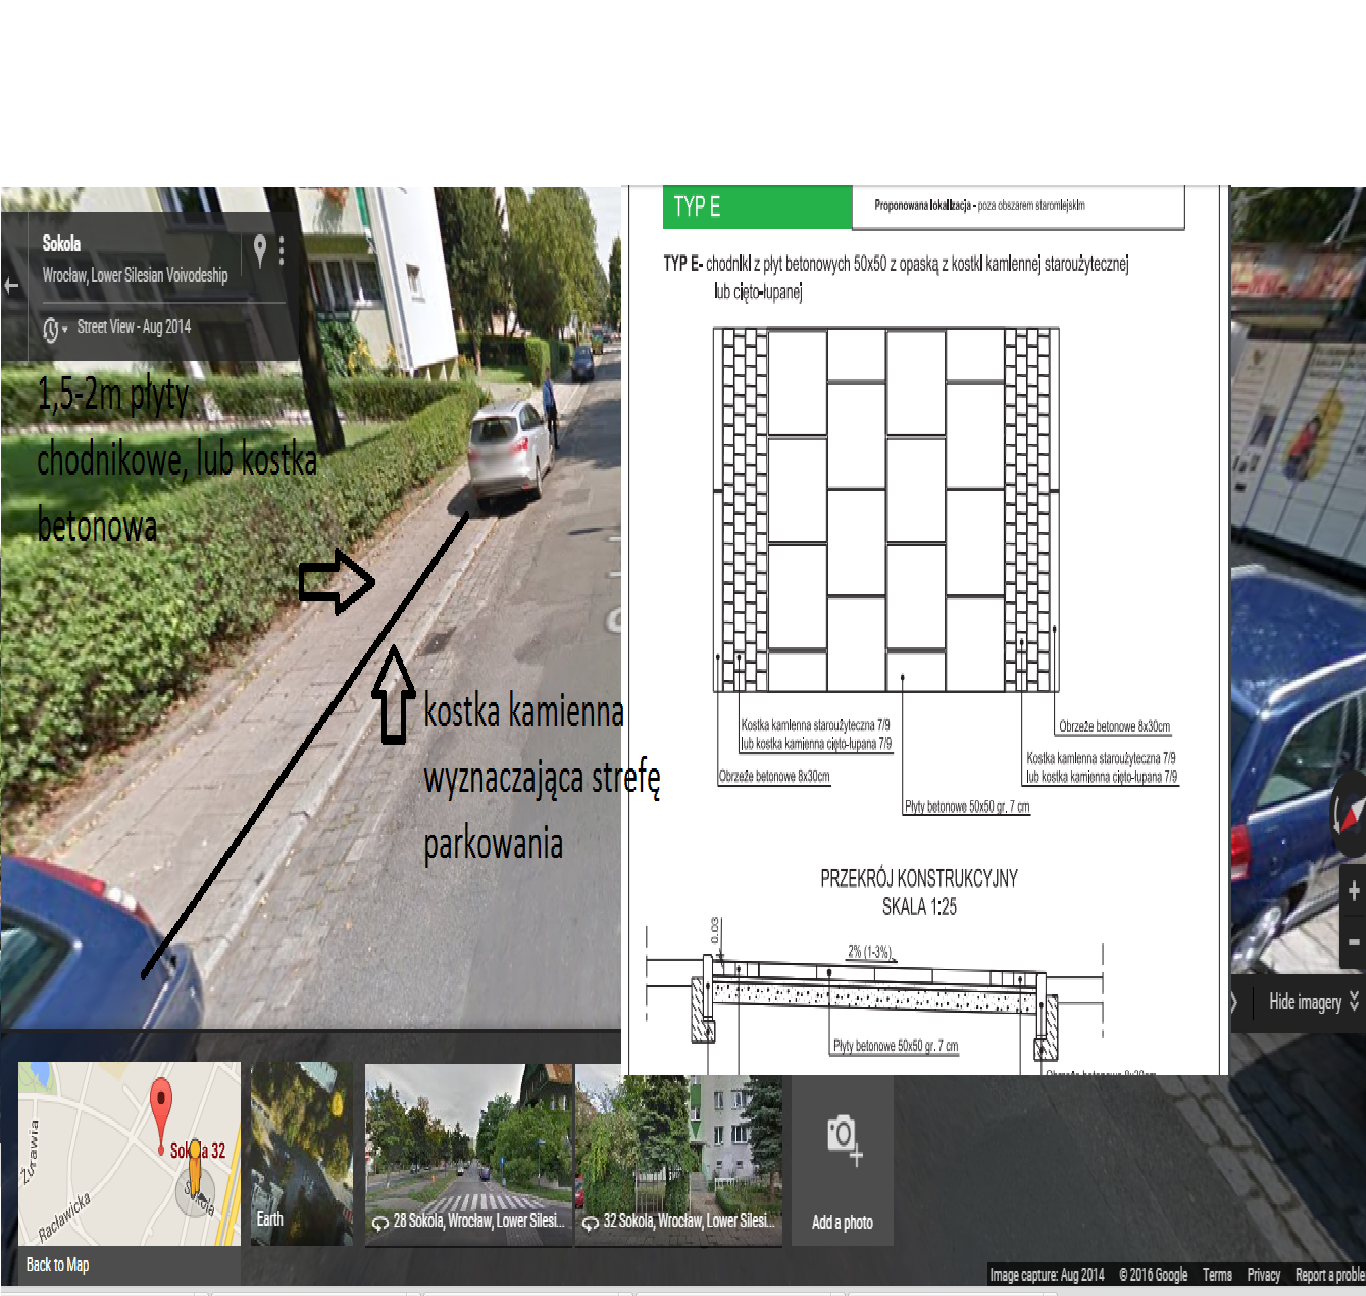Click the Image capture: Aug 2014 text
Screen dimensions: 1366x1296
(1047, 1275)
